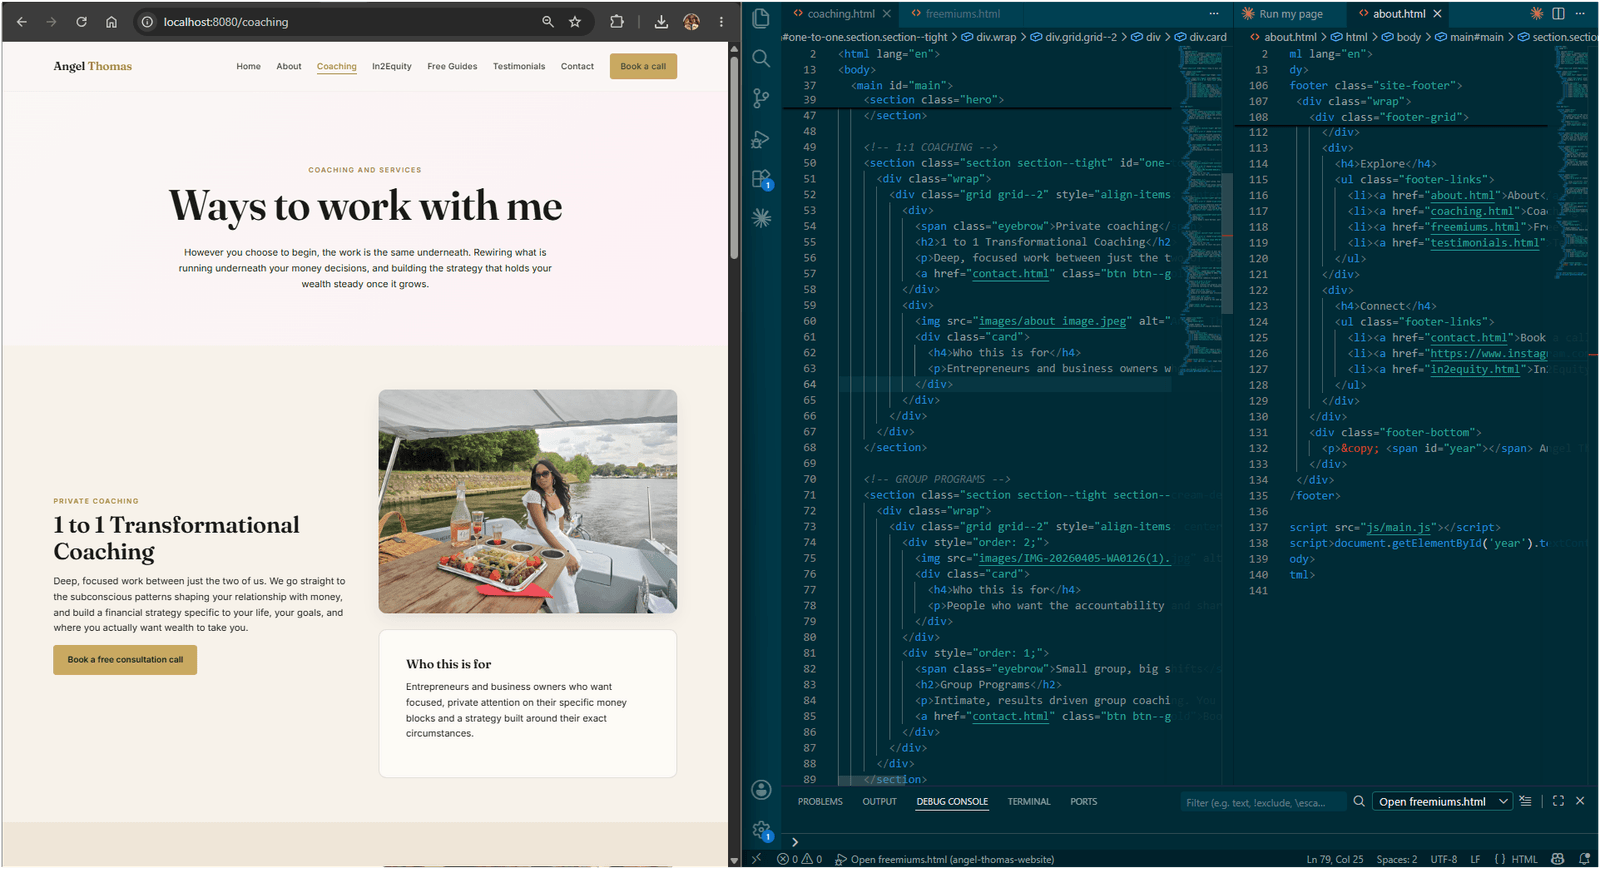Click the boat photo on the webpage
1600x869 pixels.
pyautogui.click(x=527, y=501)
